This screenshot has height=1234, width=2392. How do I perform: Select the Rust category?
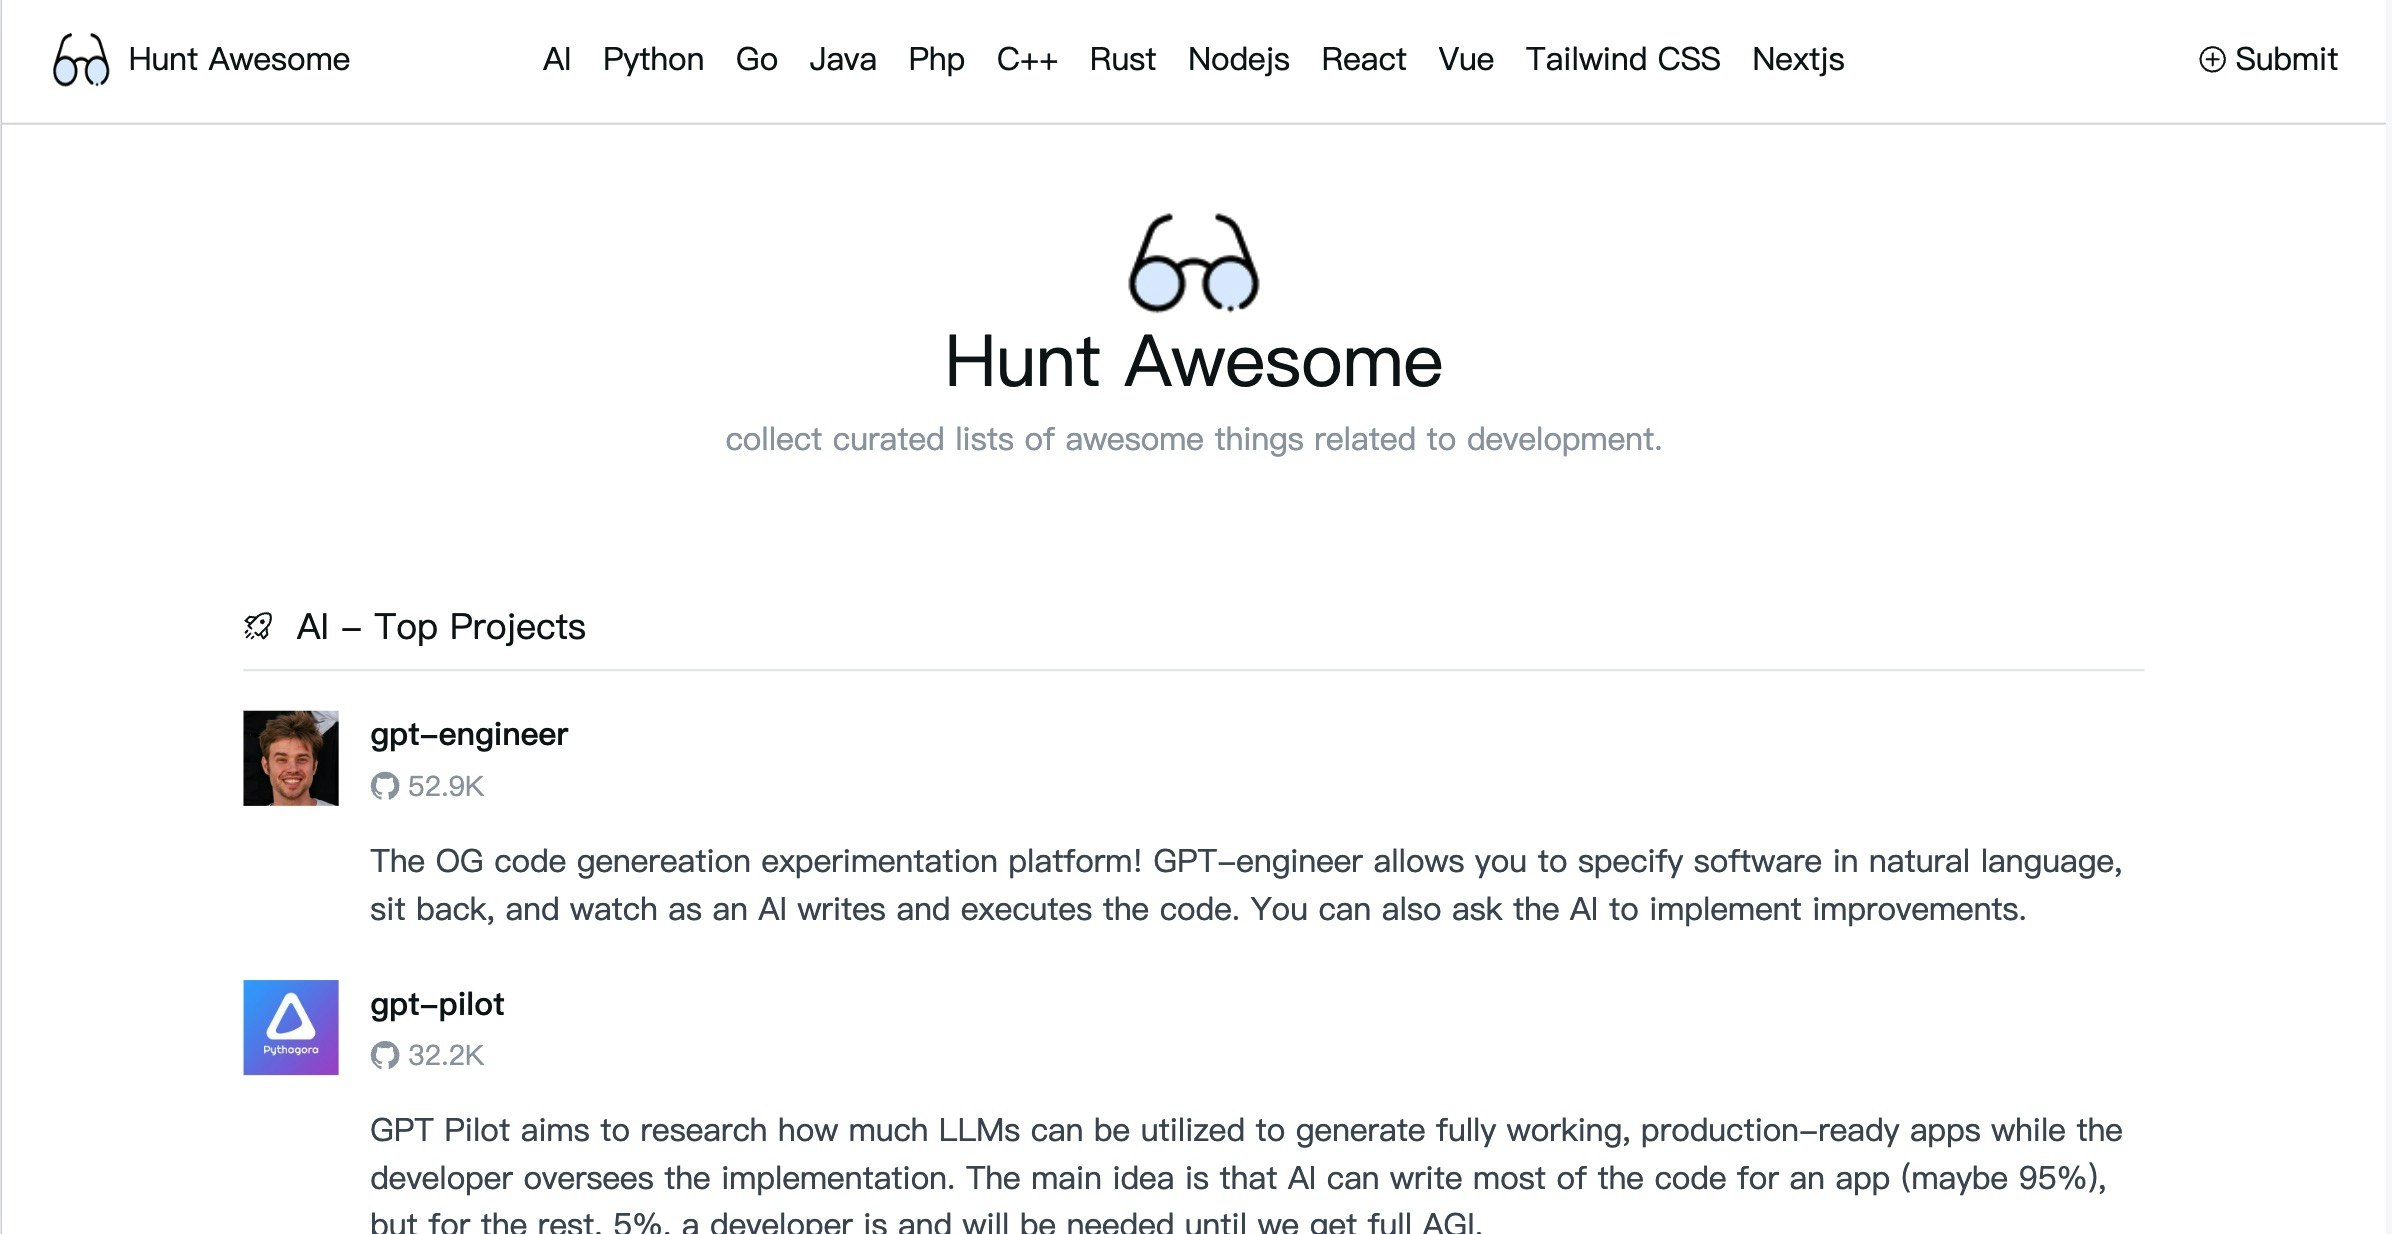coord(1122,60)
